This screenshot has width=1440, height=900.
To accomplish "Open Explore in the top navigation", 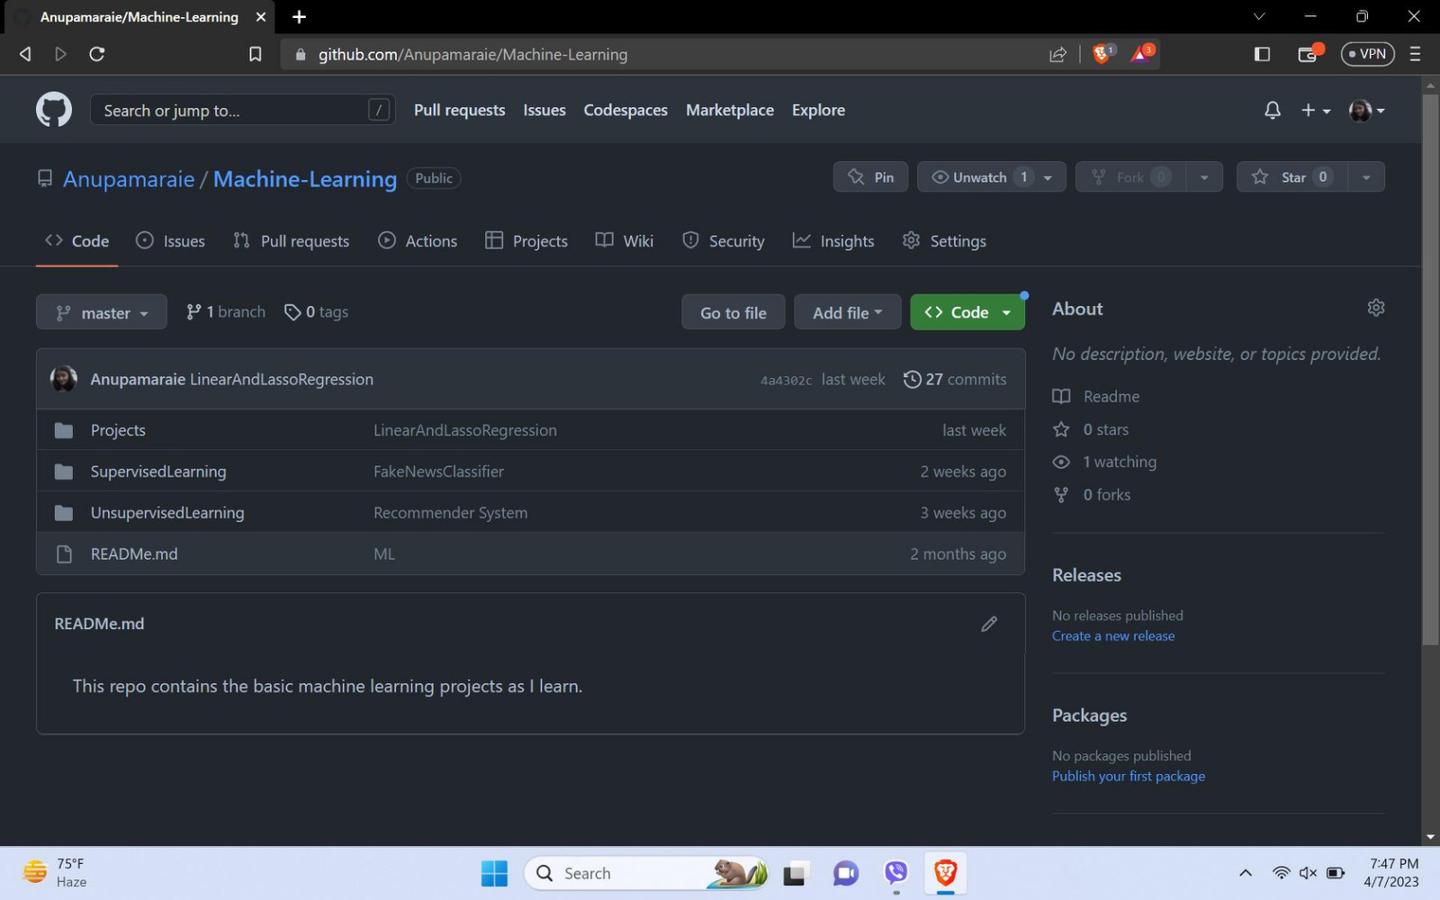I will (818, 110).
